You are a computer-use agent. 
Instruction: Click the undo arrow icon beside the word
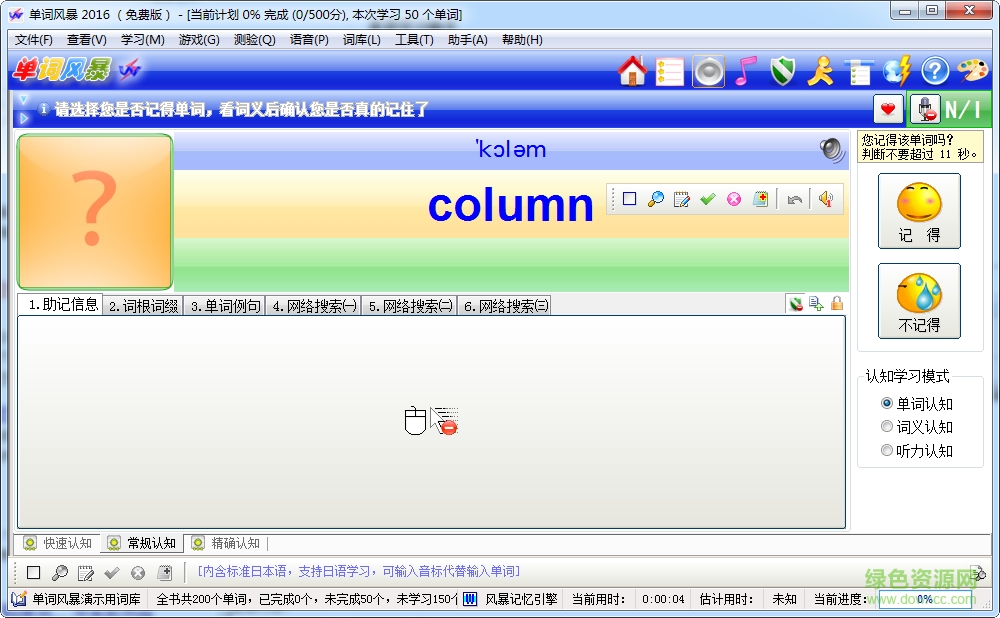click(x=795, y=198)
